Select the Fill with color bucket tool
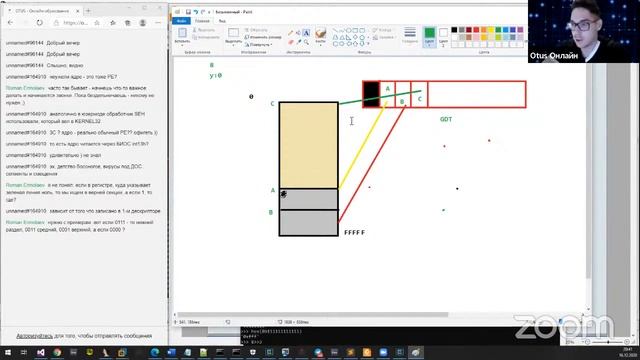Viewport: 640px width, 360px height. pyautogui.click(x=298, y=33)
